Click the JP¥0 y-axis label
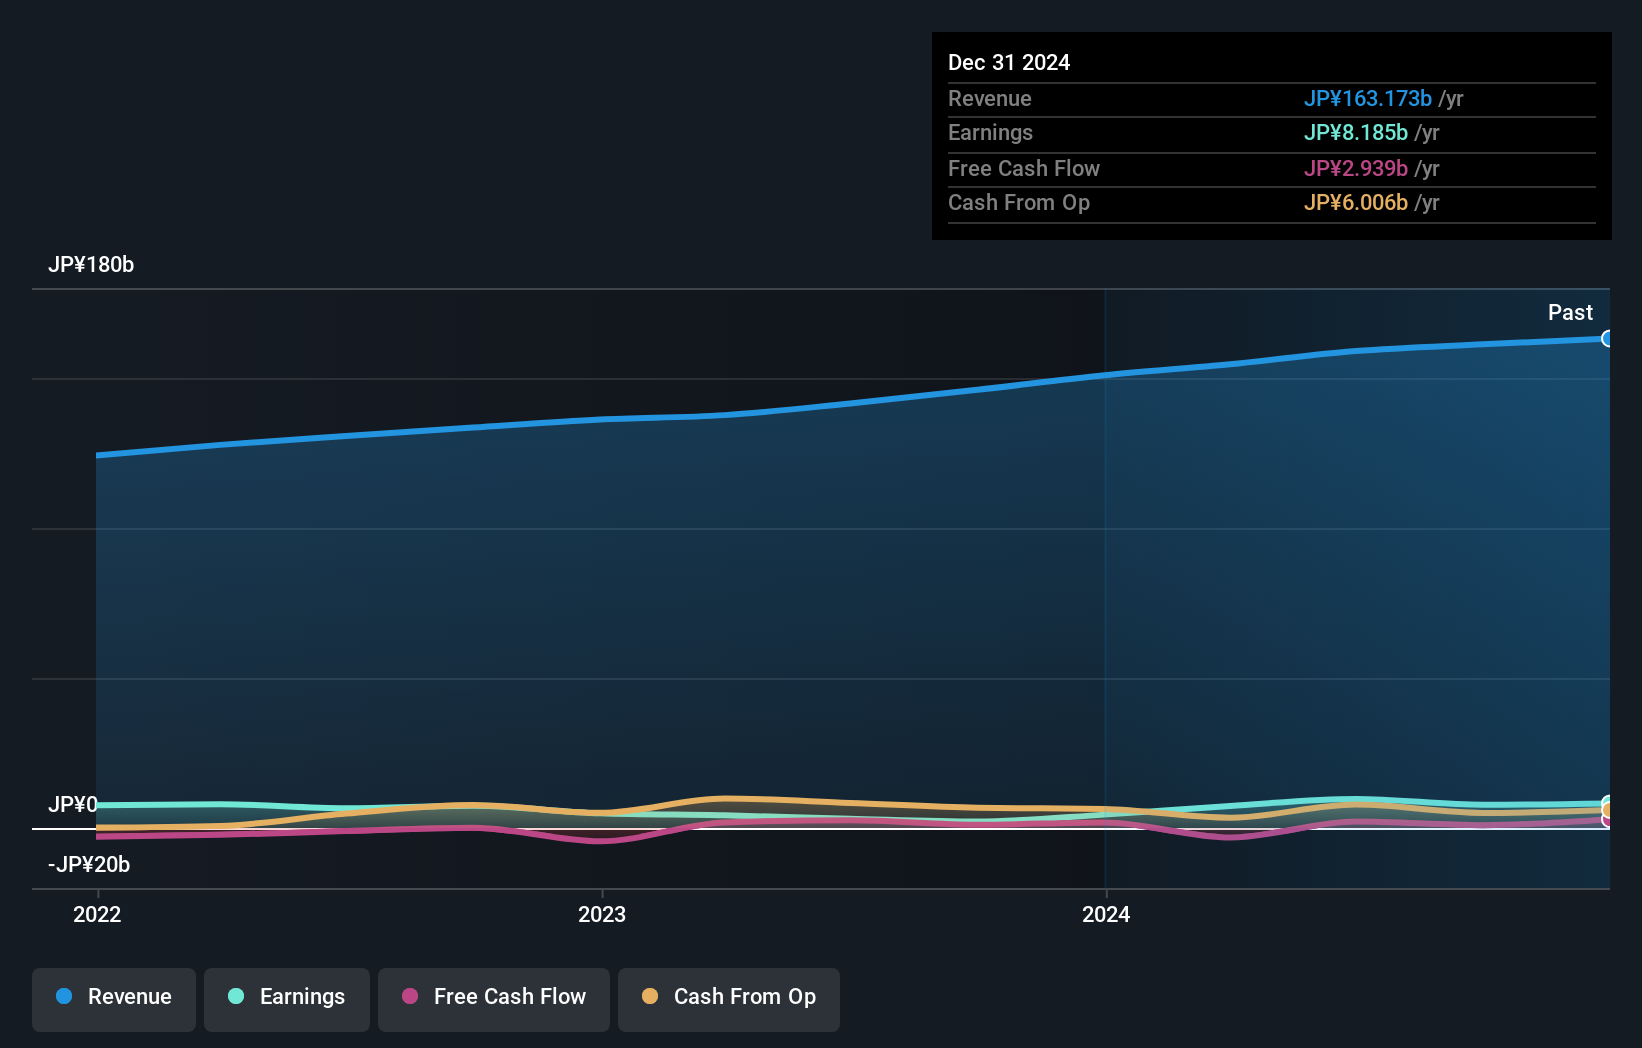1642x1048 pixels. pos(73,804)
